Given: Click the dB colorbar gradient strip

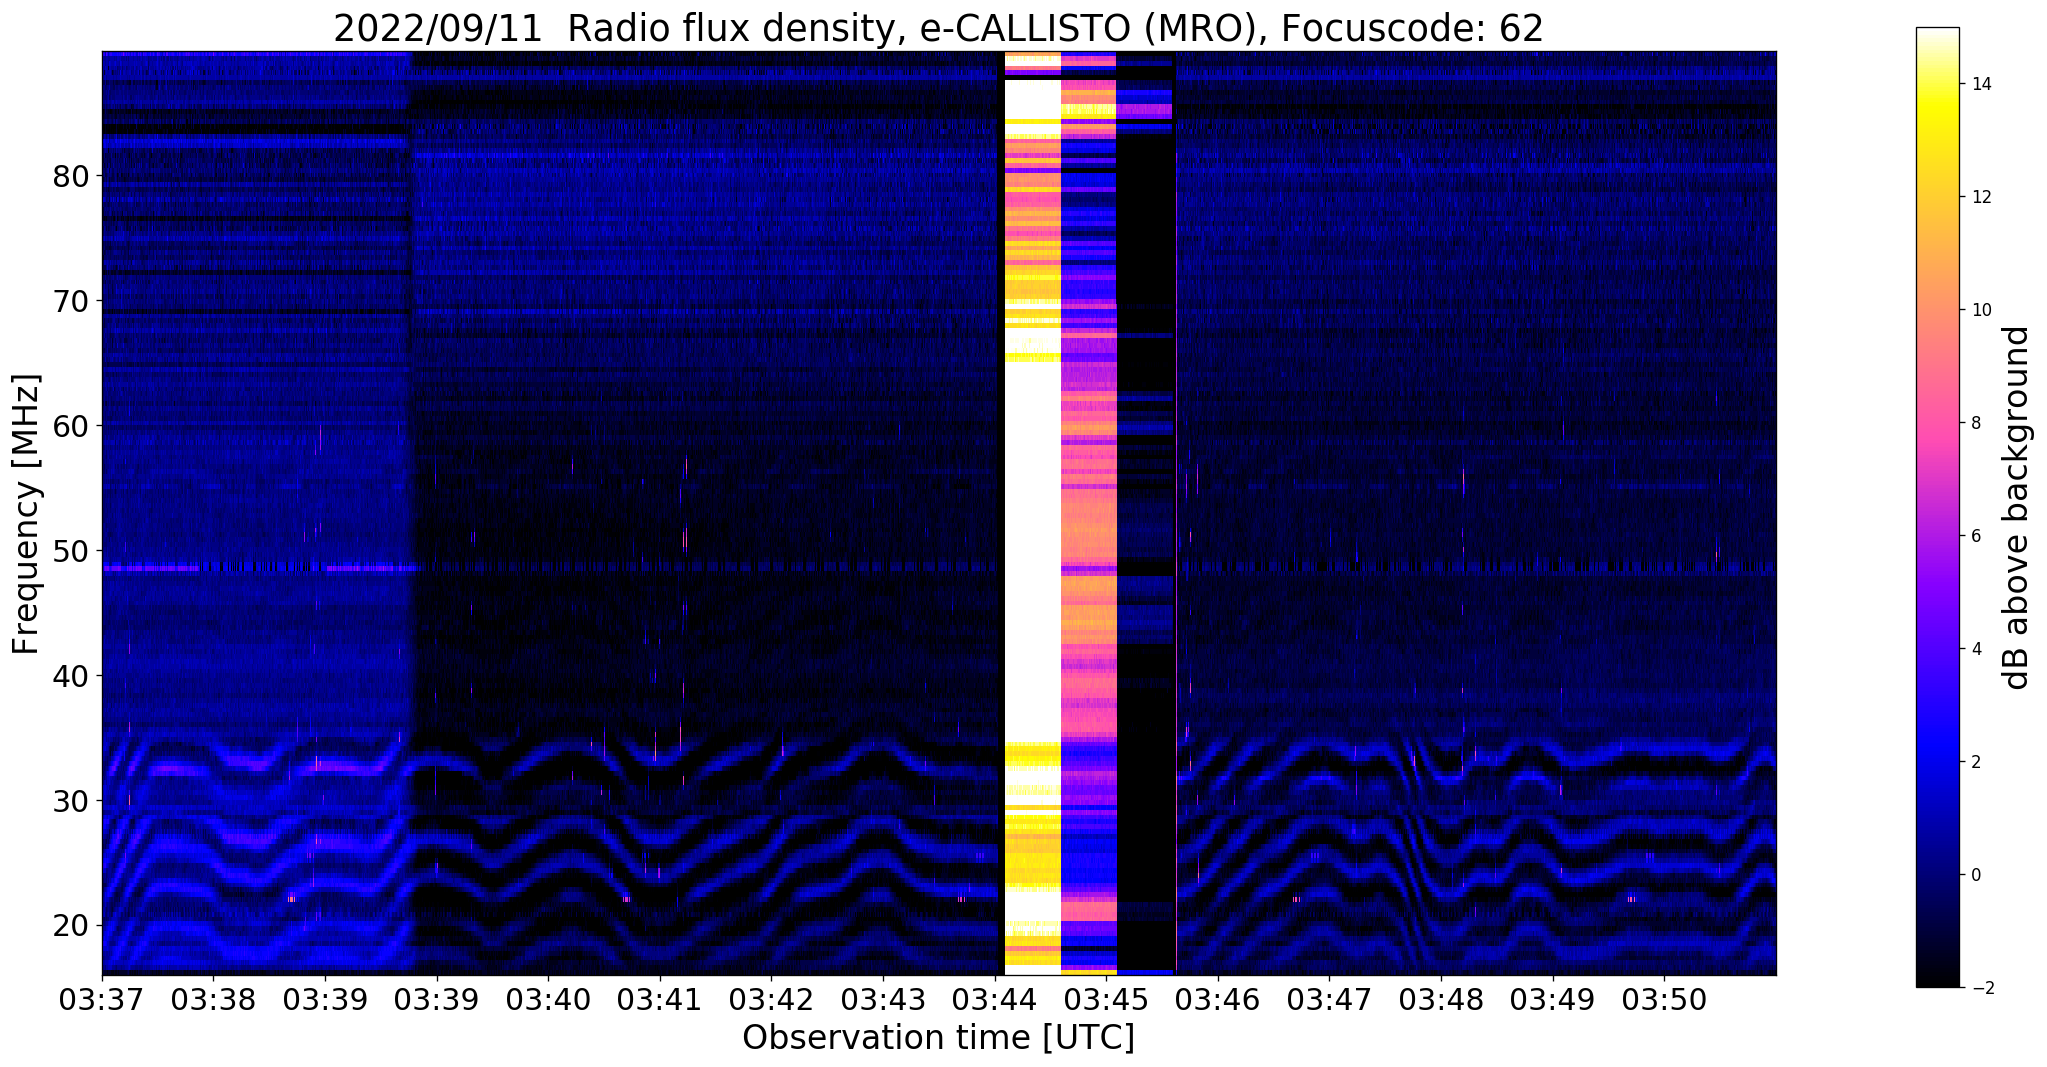Looking at the screenshot, I should 1937,508.
